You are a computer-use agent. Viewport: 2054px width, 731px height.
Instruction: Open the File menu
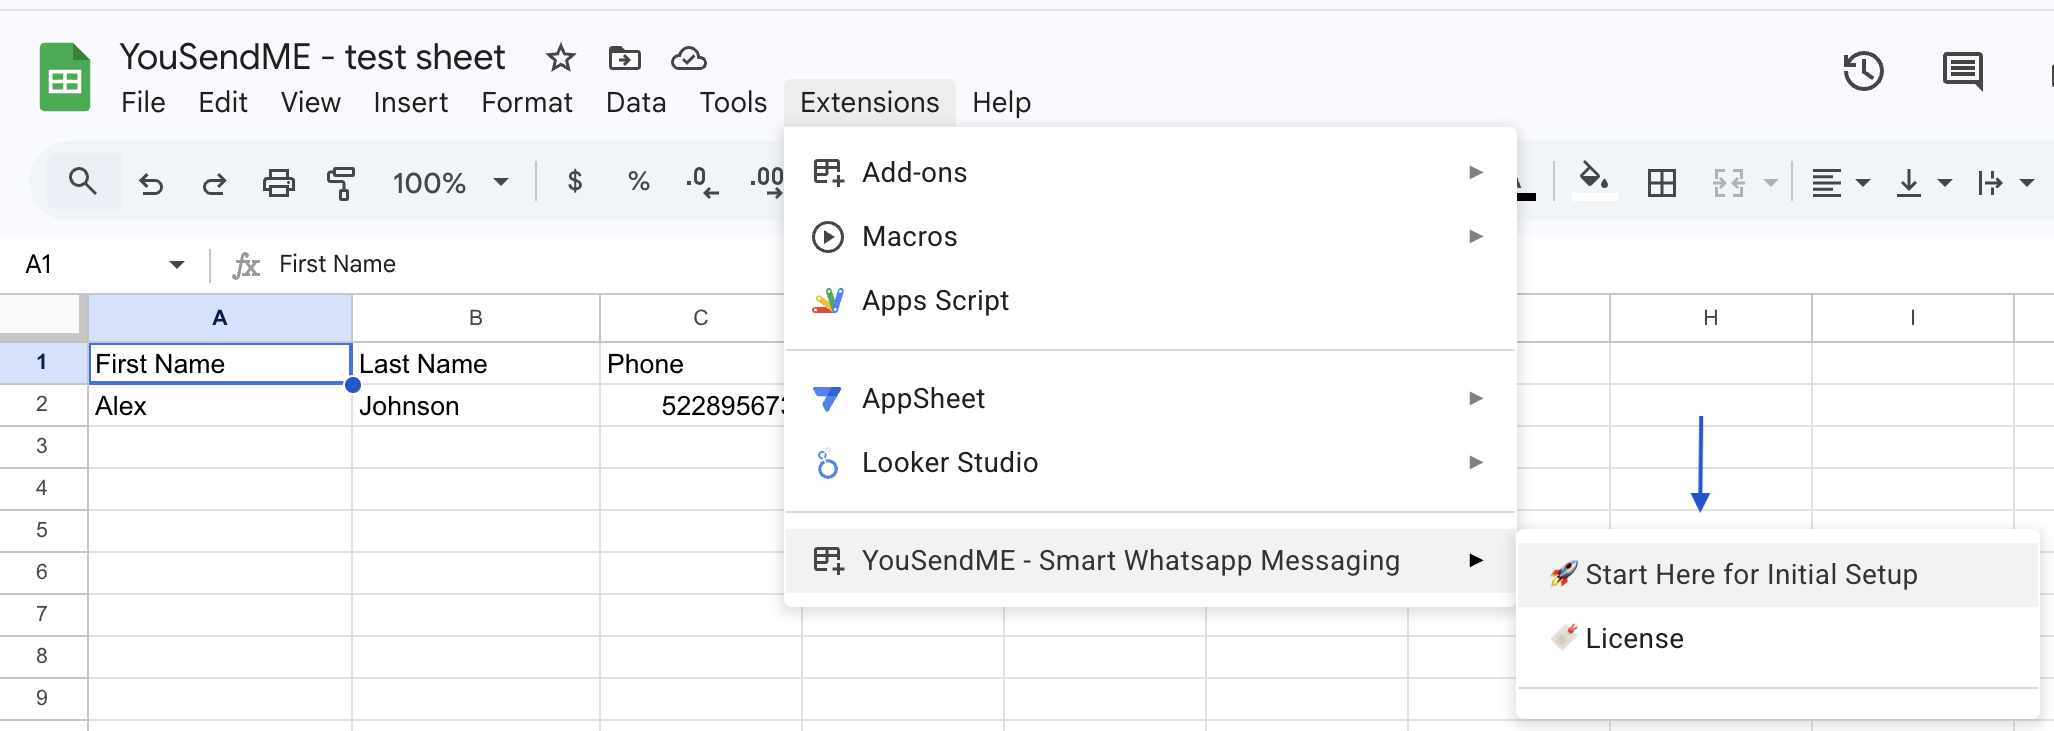click(143, 102)
